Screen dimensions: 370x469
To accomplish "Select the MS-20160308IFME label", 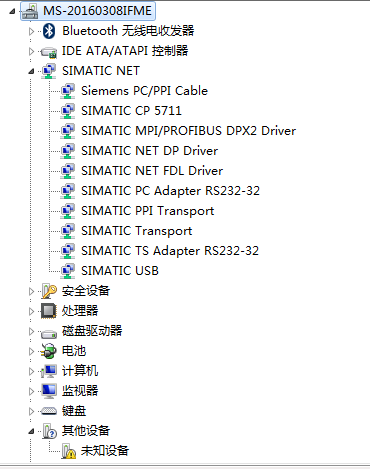I will click(x=97, y=11).
